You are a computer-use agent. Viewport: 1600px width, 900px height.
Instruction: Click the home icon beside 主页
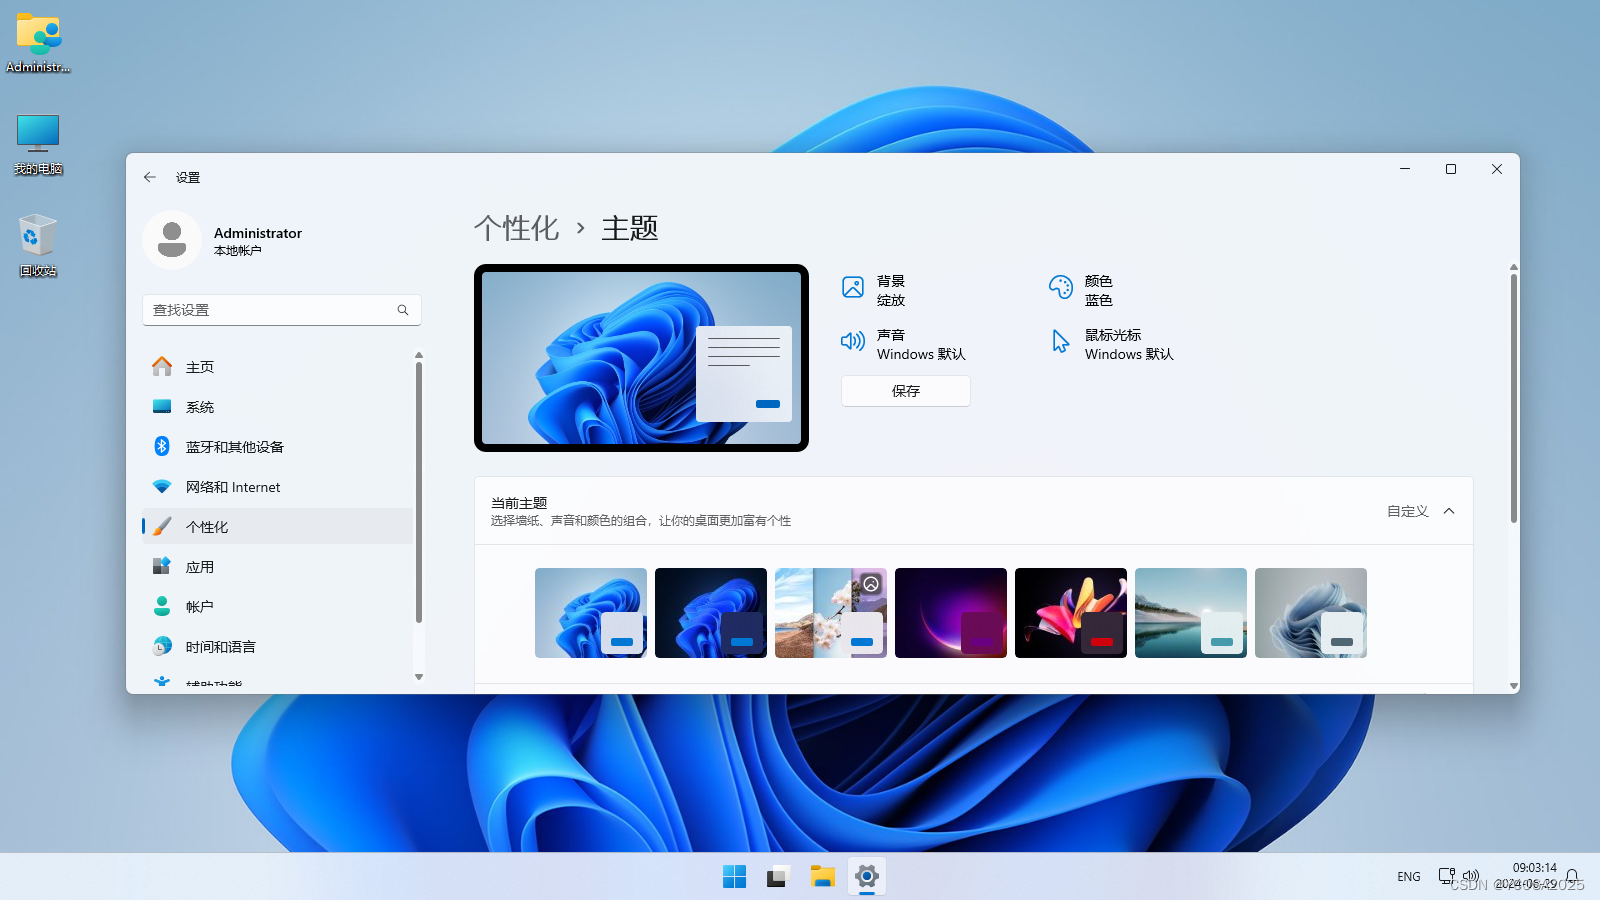[162, 366]
